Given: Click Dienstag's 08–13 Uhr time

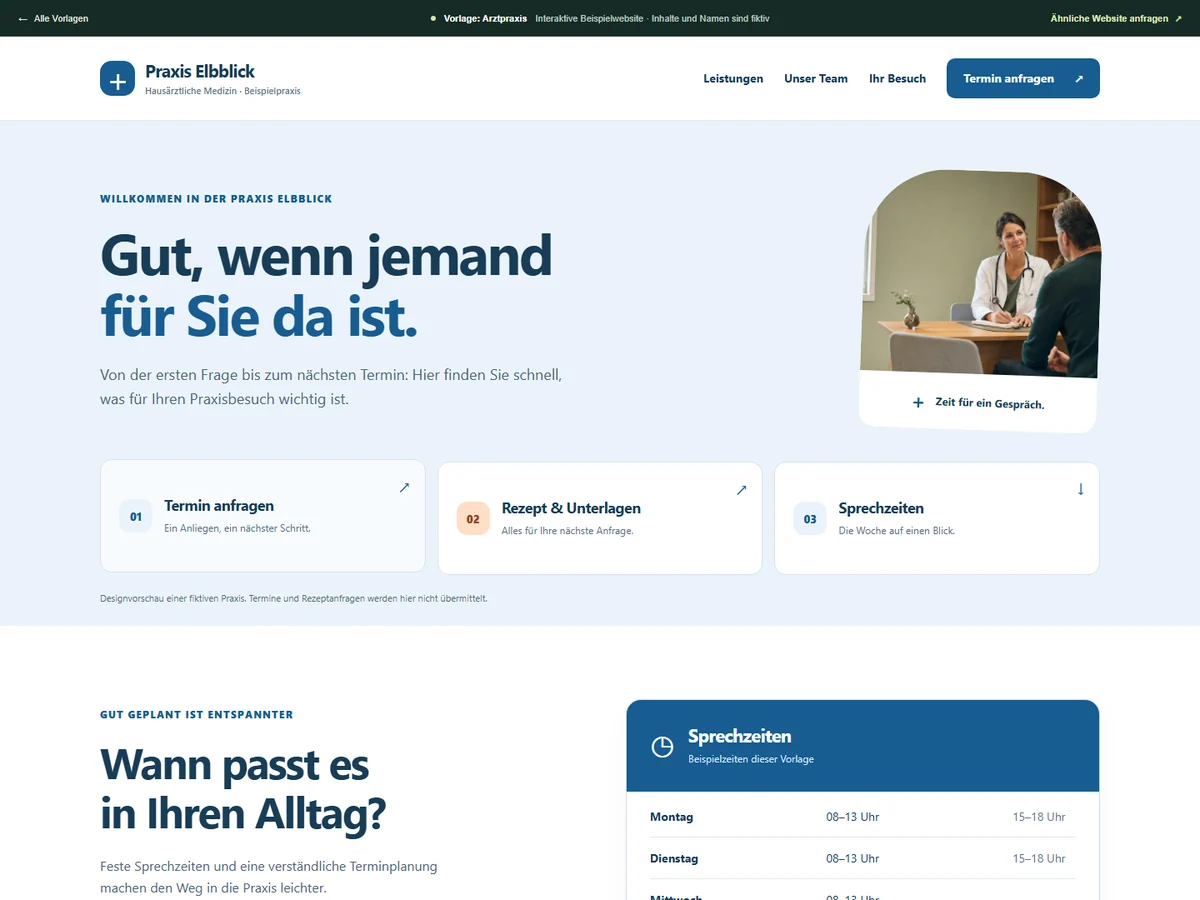Looking at the screenshot, I should pyautogui.click(x=852, y=858).
